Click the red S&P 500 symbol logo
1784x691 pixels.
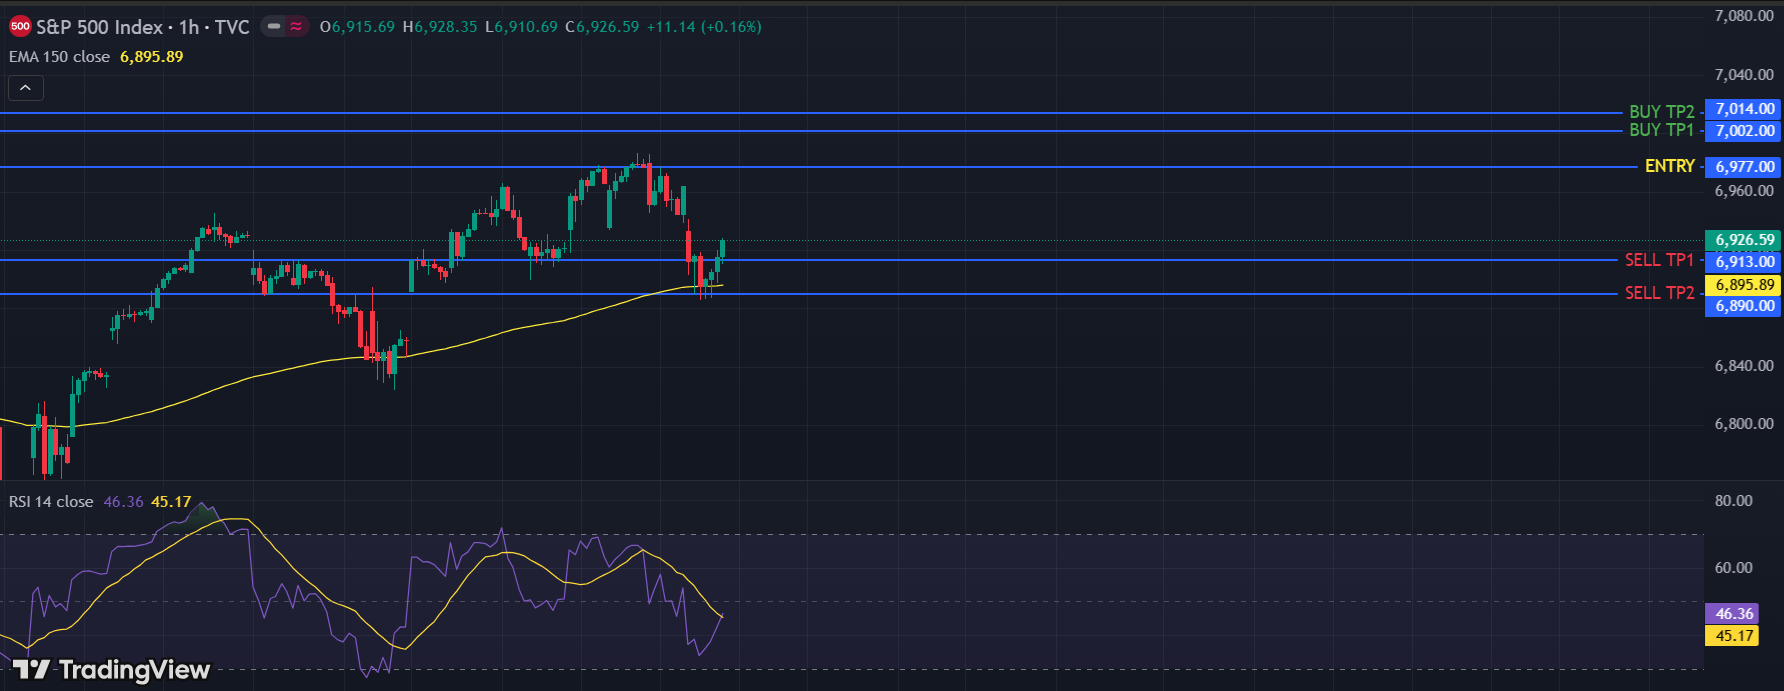pos(20,27)
